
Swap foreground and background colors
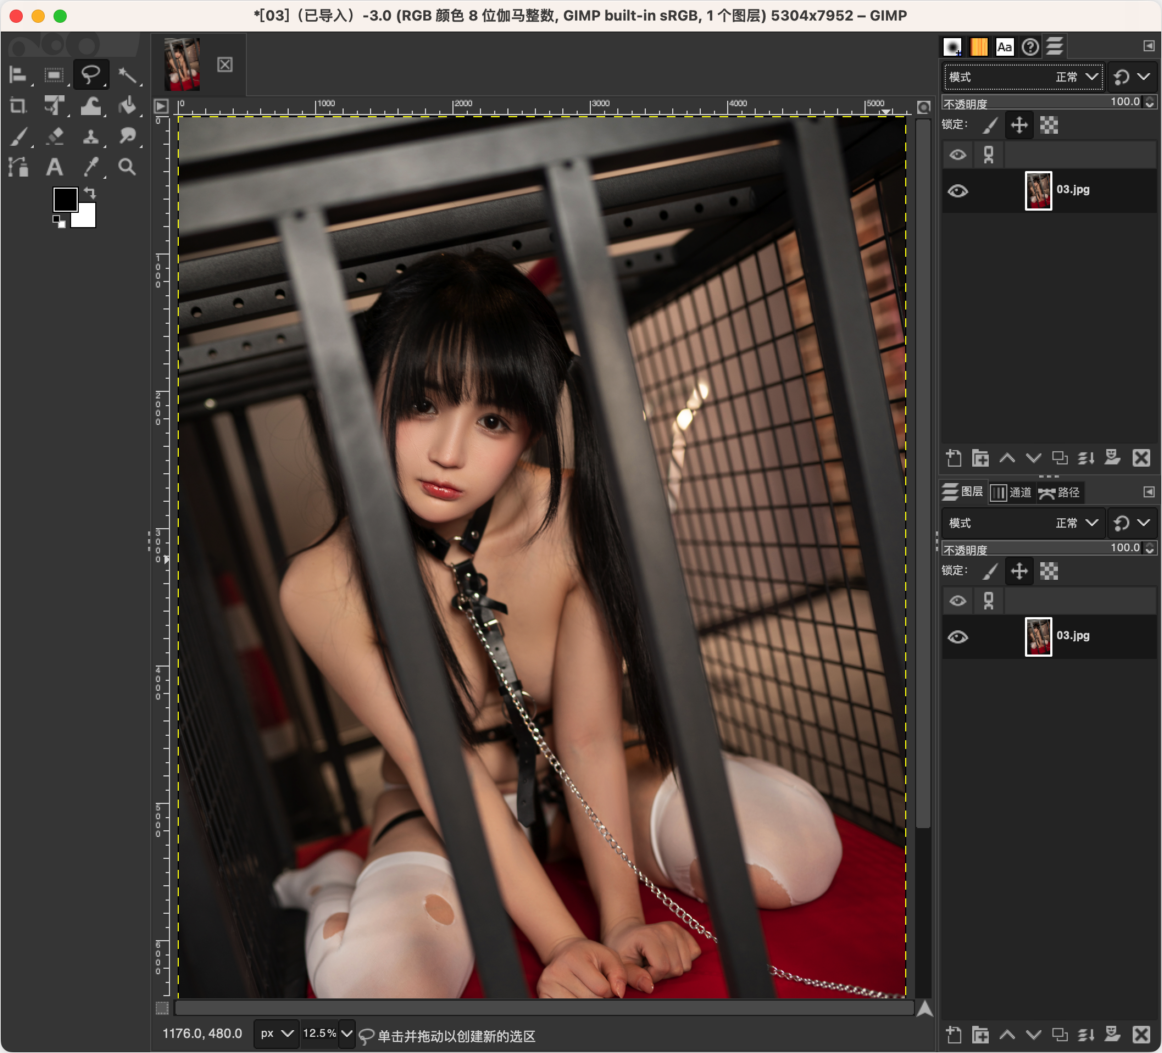tap(90, 193)
